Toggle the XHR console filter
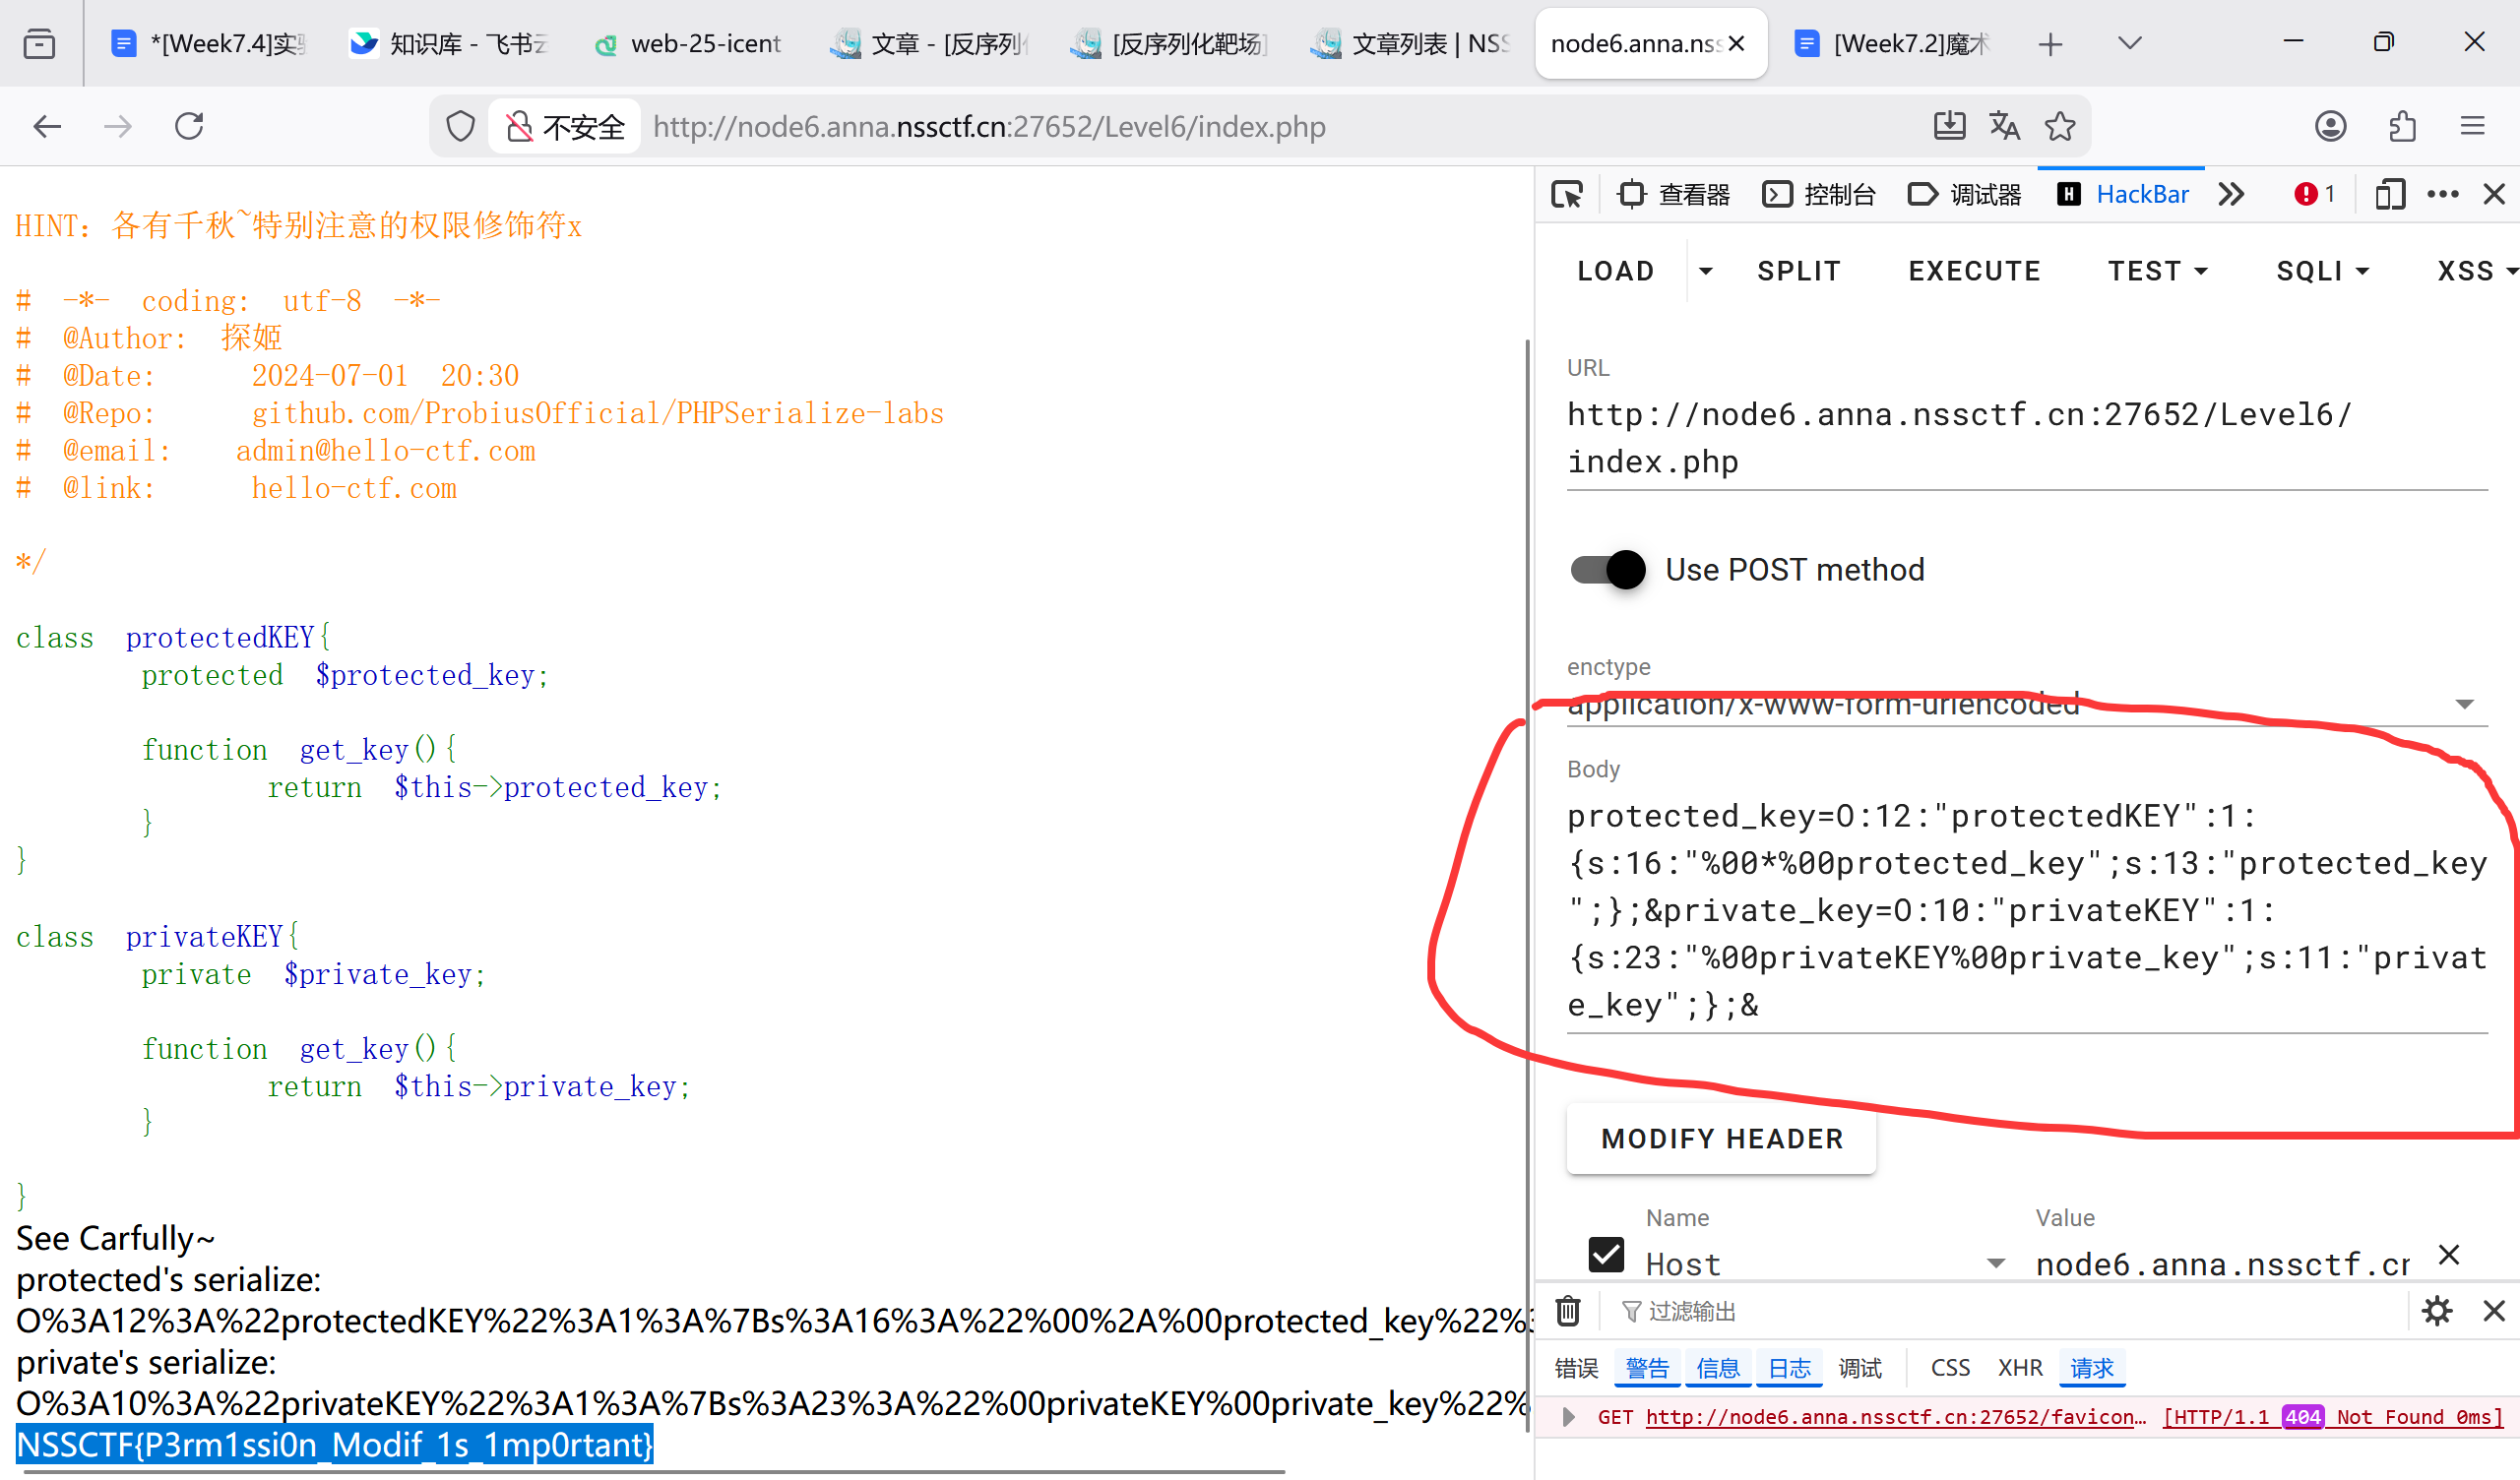 (2020, 1368)
